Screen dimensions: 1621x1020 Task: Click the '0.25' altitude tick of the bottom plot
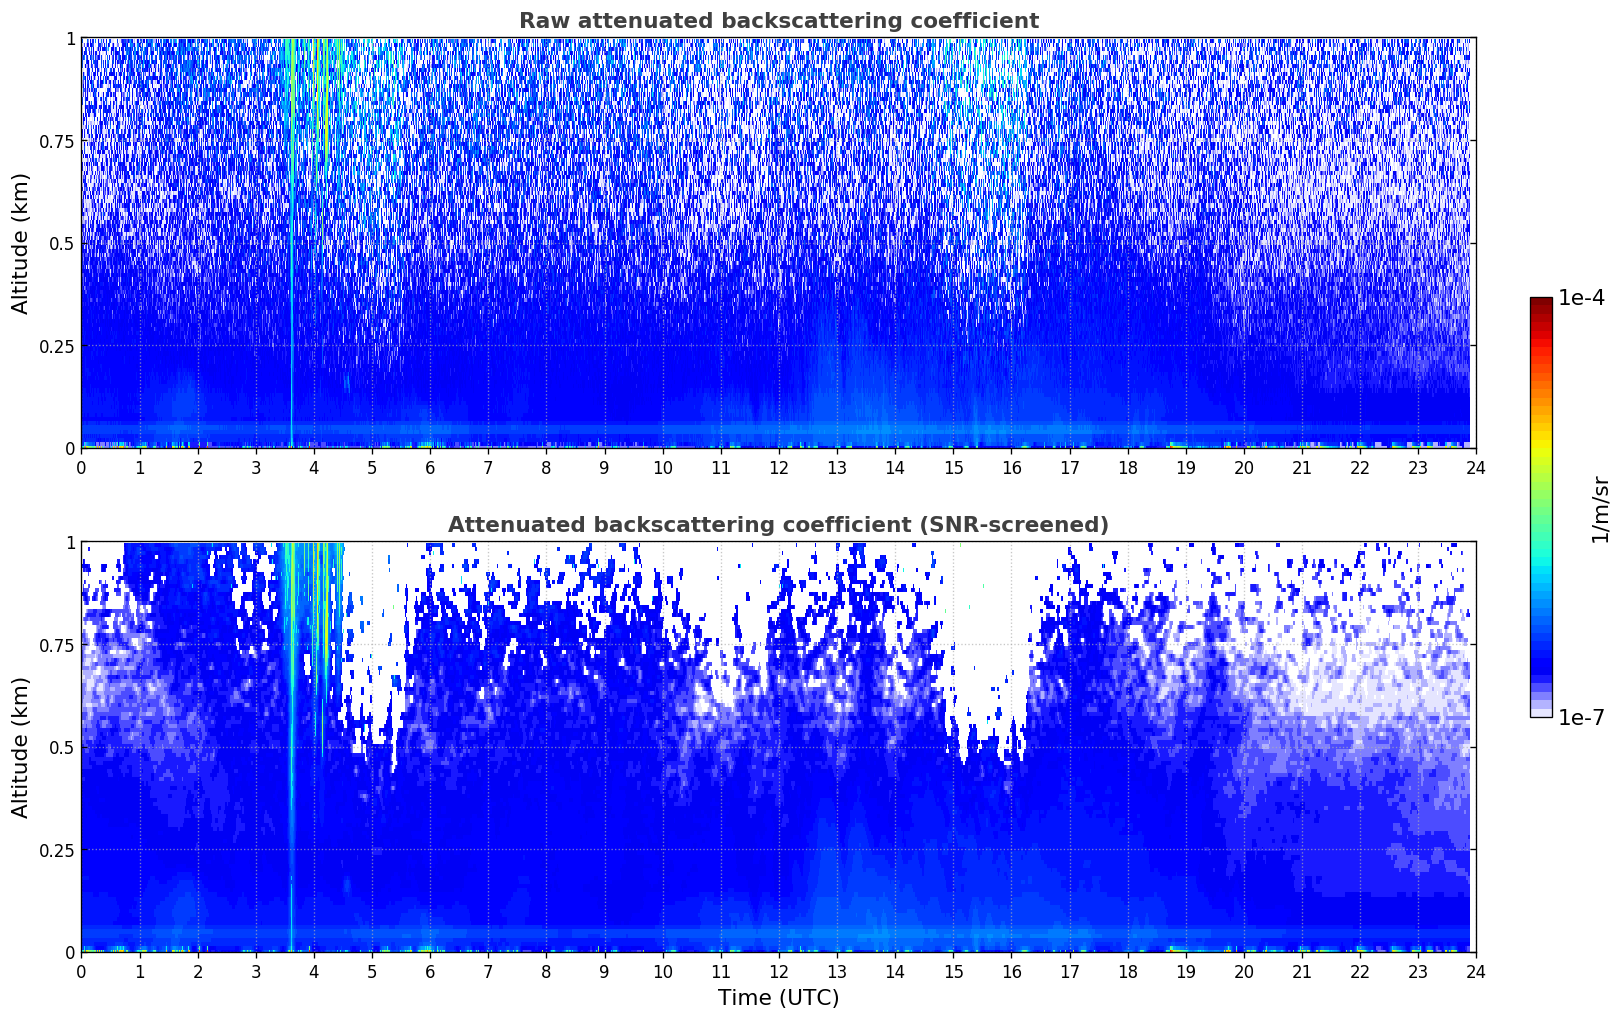point(57,850)
